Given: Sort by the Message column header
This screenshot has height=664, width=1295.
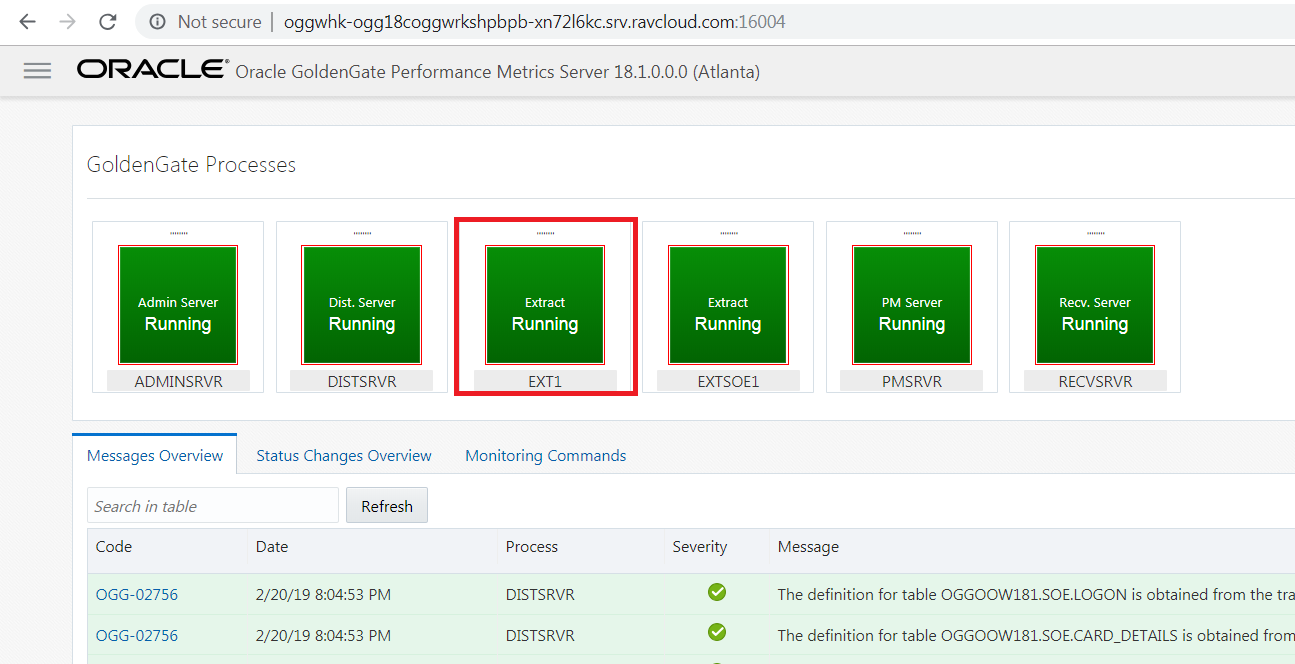Looking at the screenshot, I should [808, 547].
